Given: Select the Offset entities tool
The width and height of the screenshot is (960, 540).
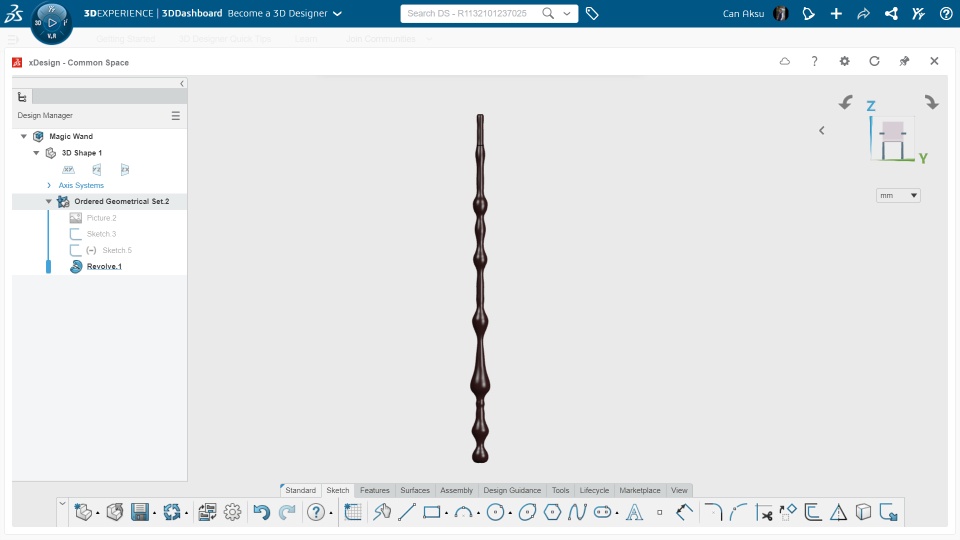Looking at the screenshot, I should click(x=813, y=512).
